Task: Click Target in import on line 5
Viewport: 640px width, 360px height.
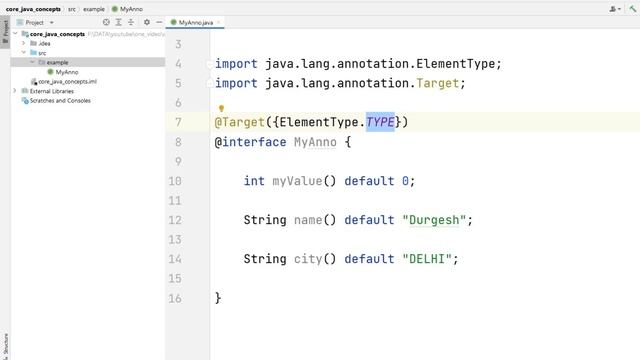Action: click(x=438, y=83)
